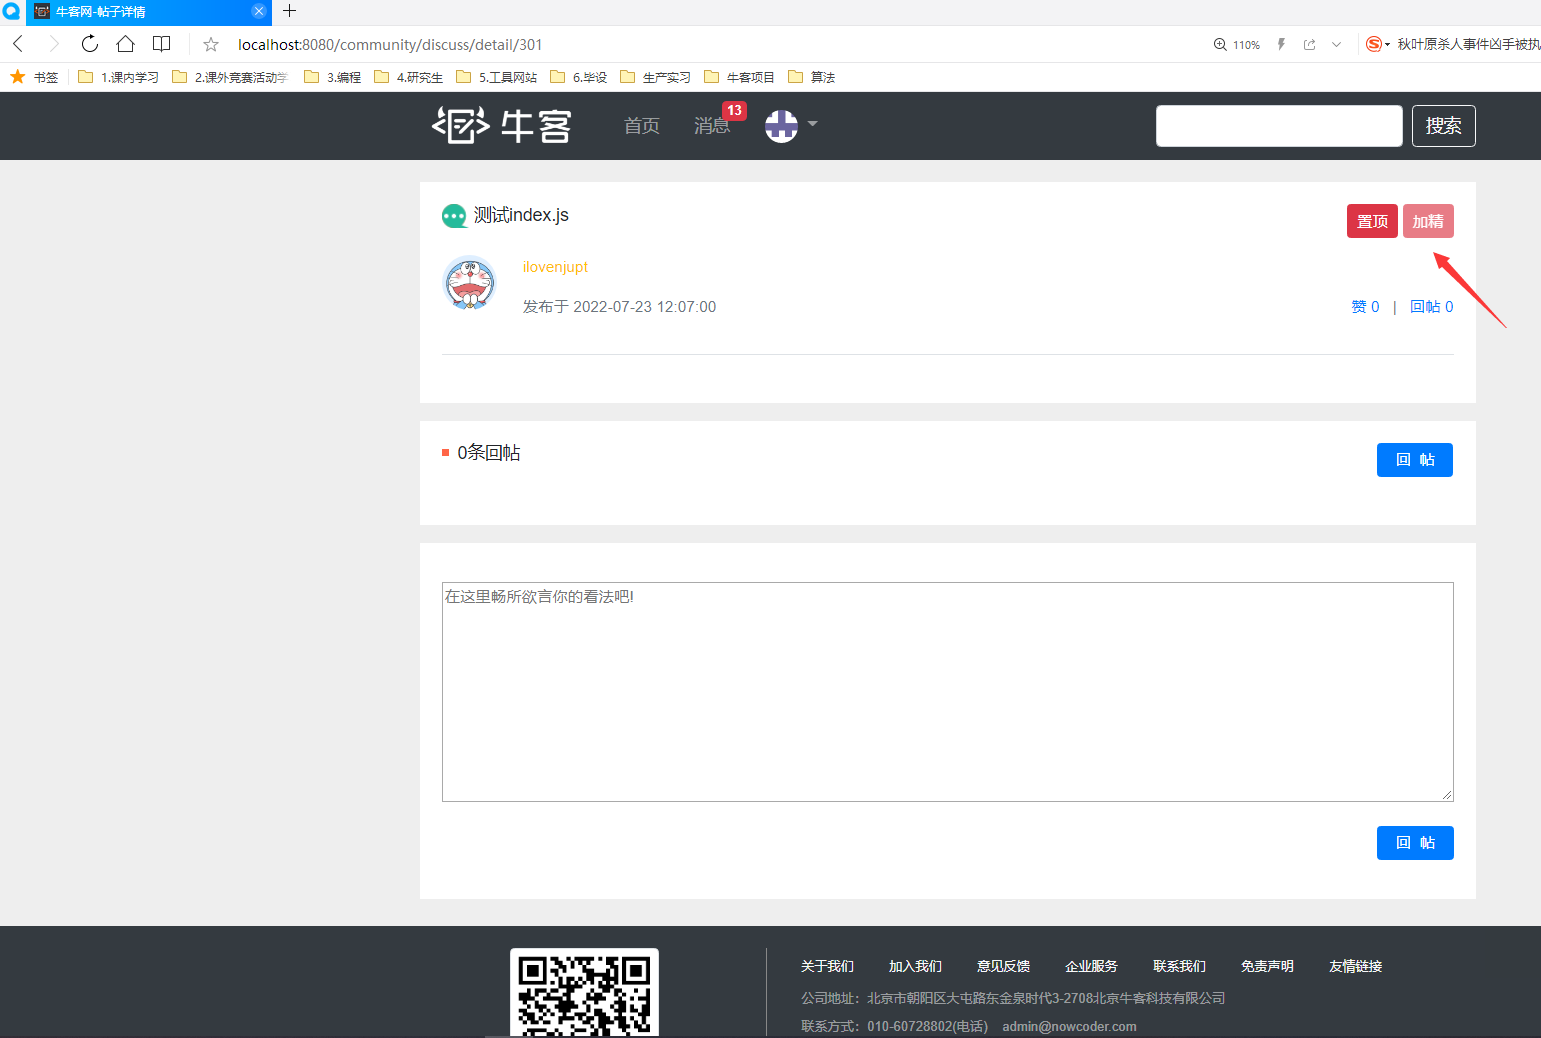Mark the post as 加精
Image resolution: width=1541 pixels, height=1038 pixels.
[x=1428, y=221]
